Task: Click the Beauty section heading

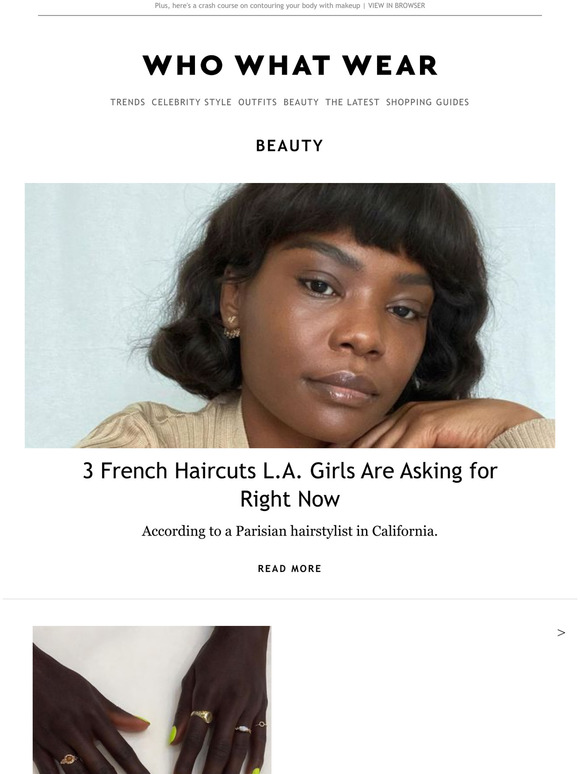Action: point(290,146)
